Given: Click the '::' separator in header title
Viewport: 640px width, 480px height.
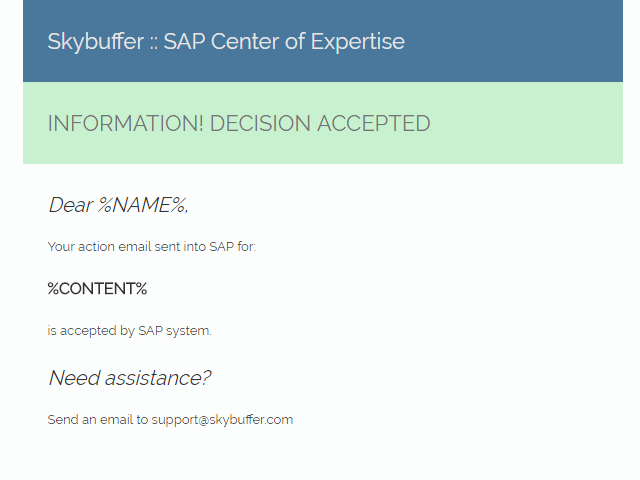Looking at the screenshot, I should pos(153,44).
